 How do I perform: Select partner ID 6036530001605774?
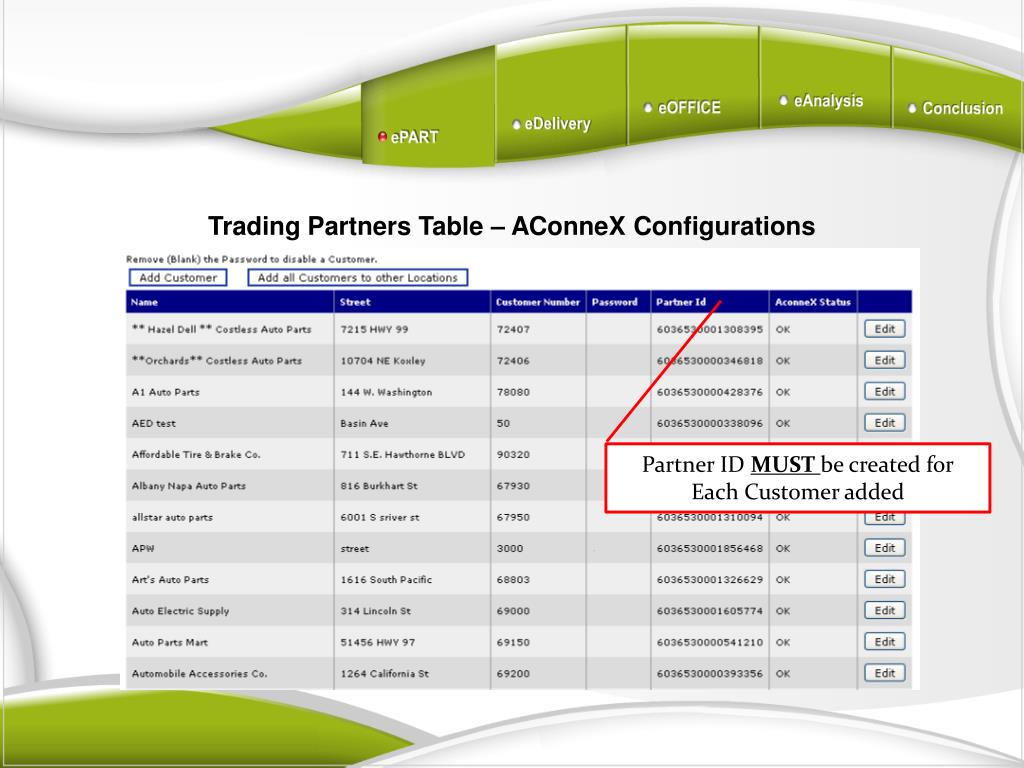tap(710, 611)
